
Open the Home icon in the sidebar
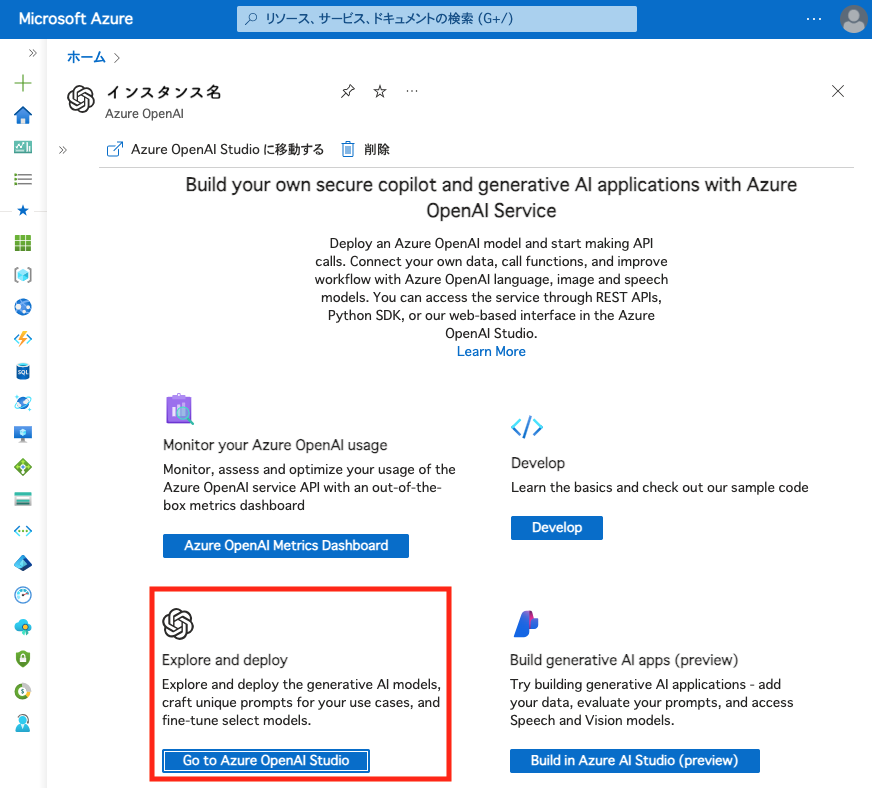[23, 115]
